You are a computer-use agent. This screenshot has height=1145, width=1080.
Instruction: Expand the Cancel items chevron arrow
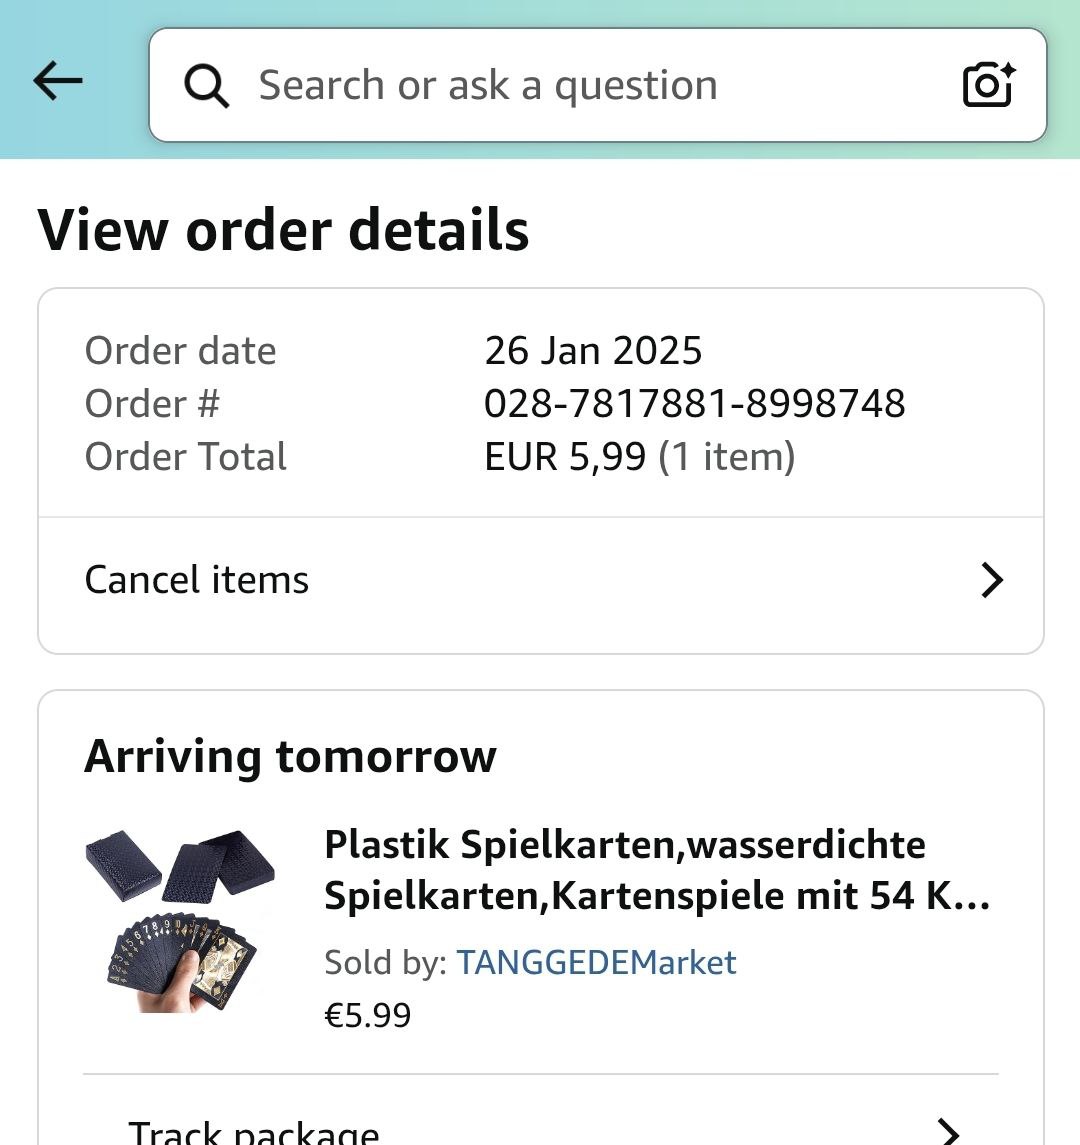tap(991, 580)
